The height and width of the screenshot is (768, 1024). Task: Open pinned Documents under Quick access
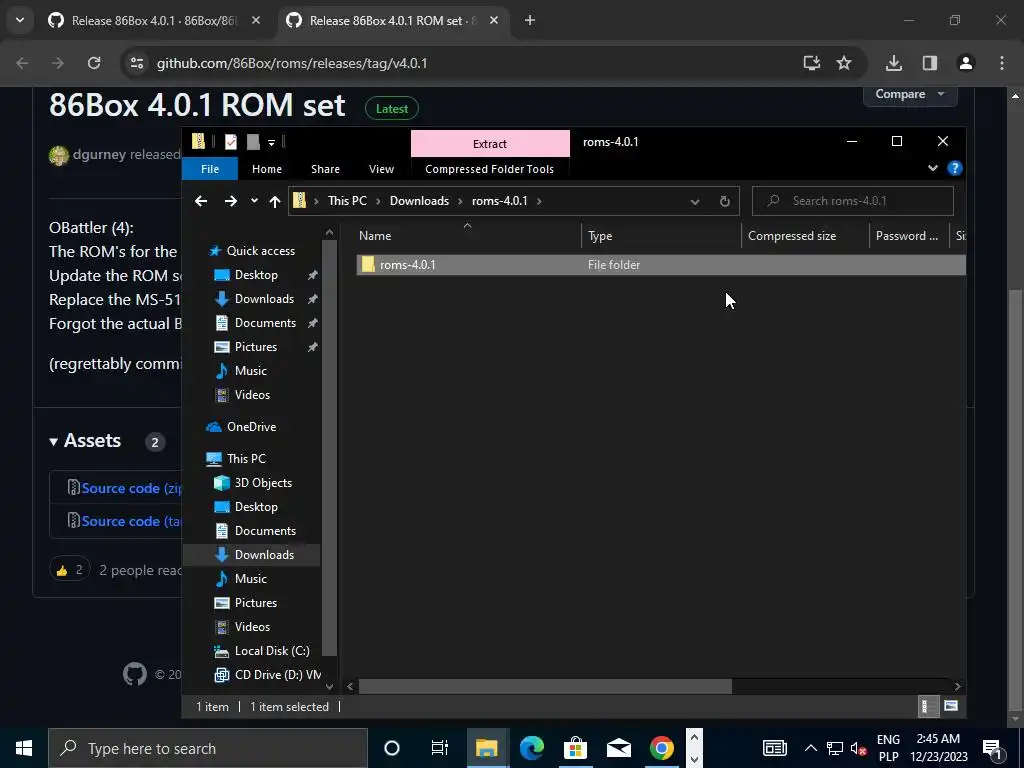(x=265, y=323)
